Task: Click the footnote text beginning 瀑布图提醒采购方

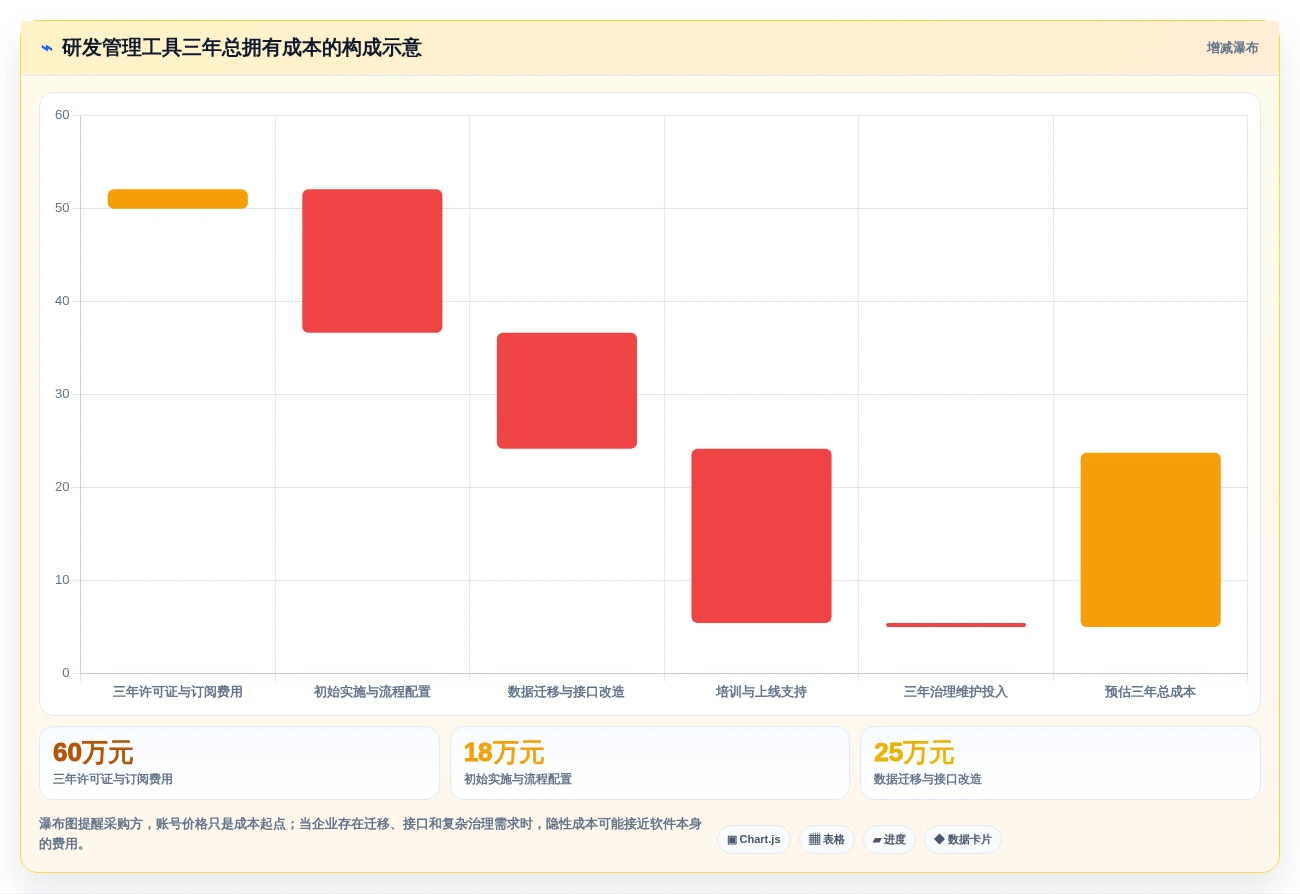Action: point(370,834)
